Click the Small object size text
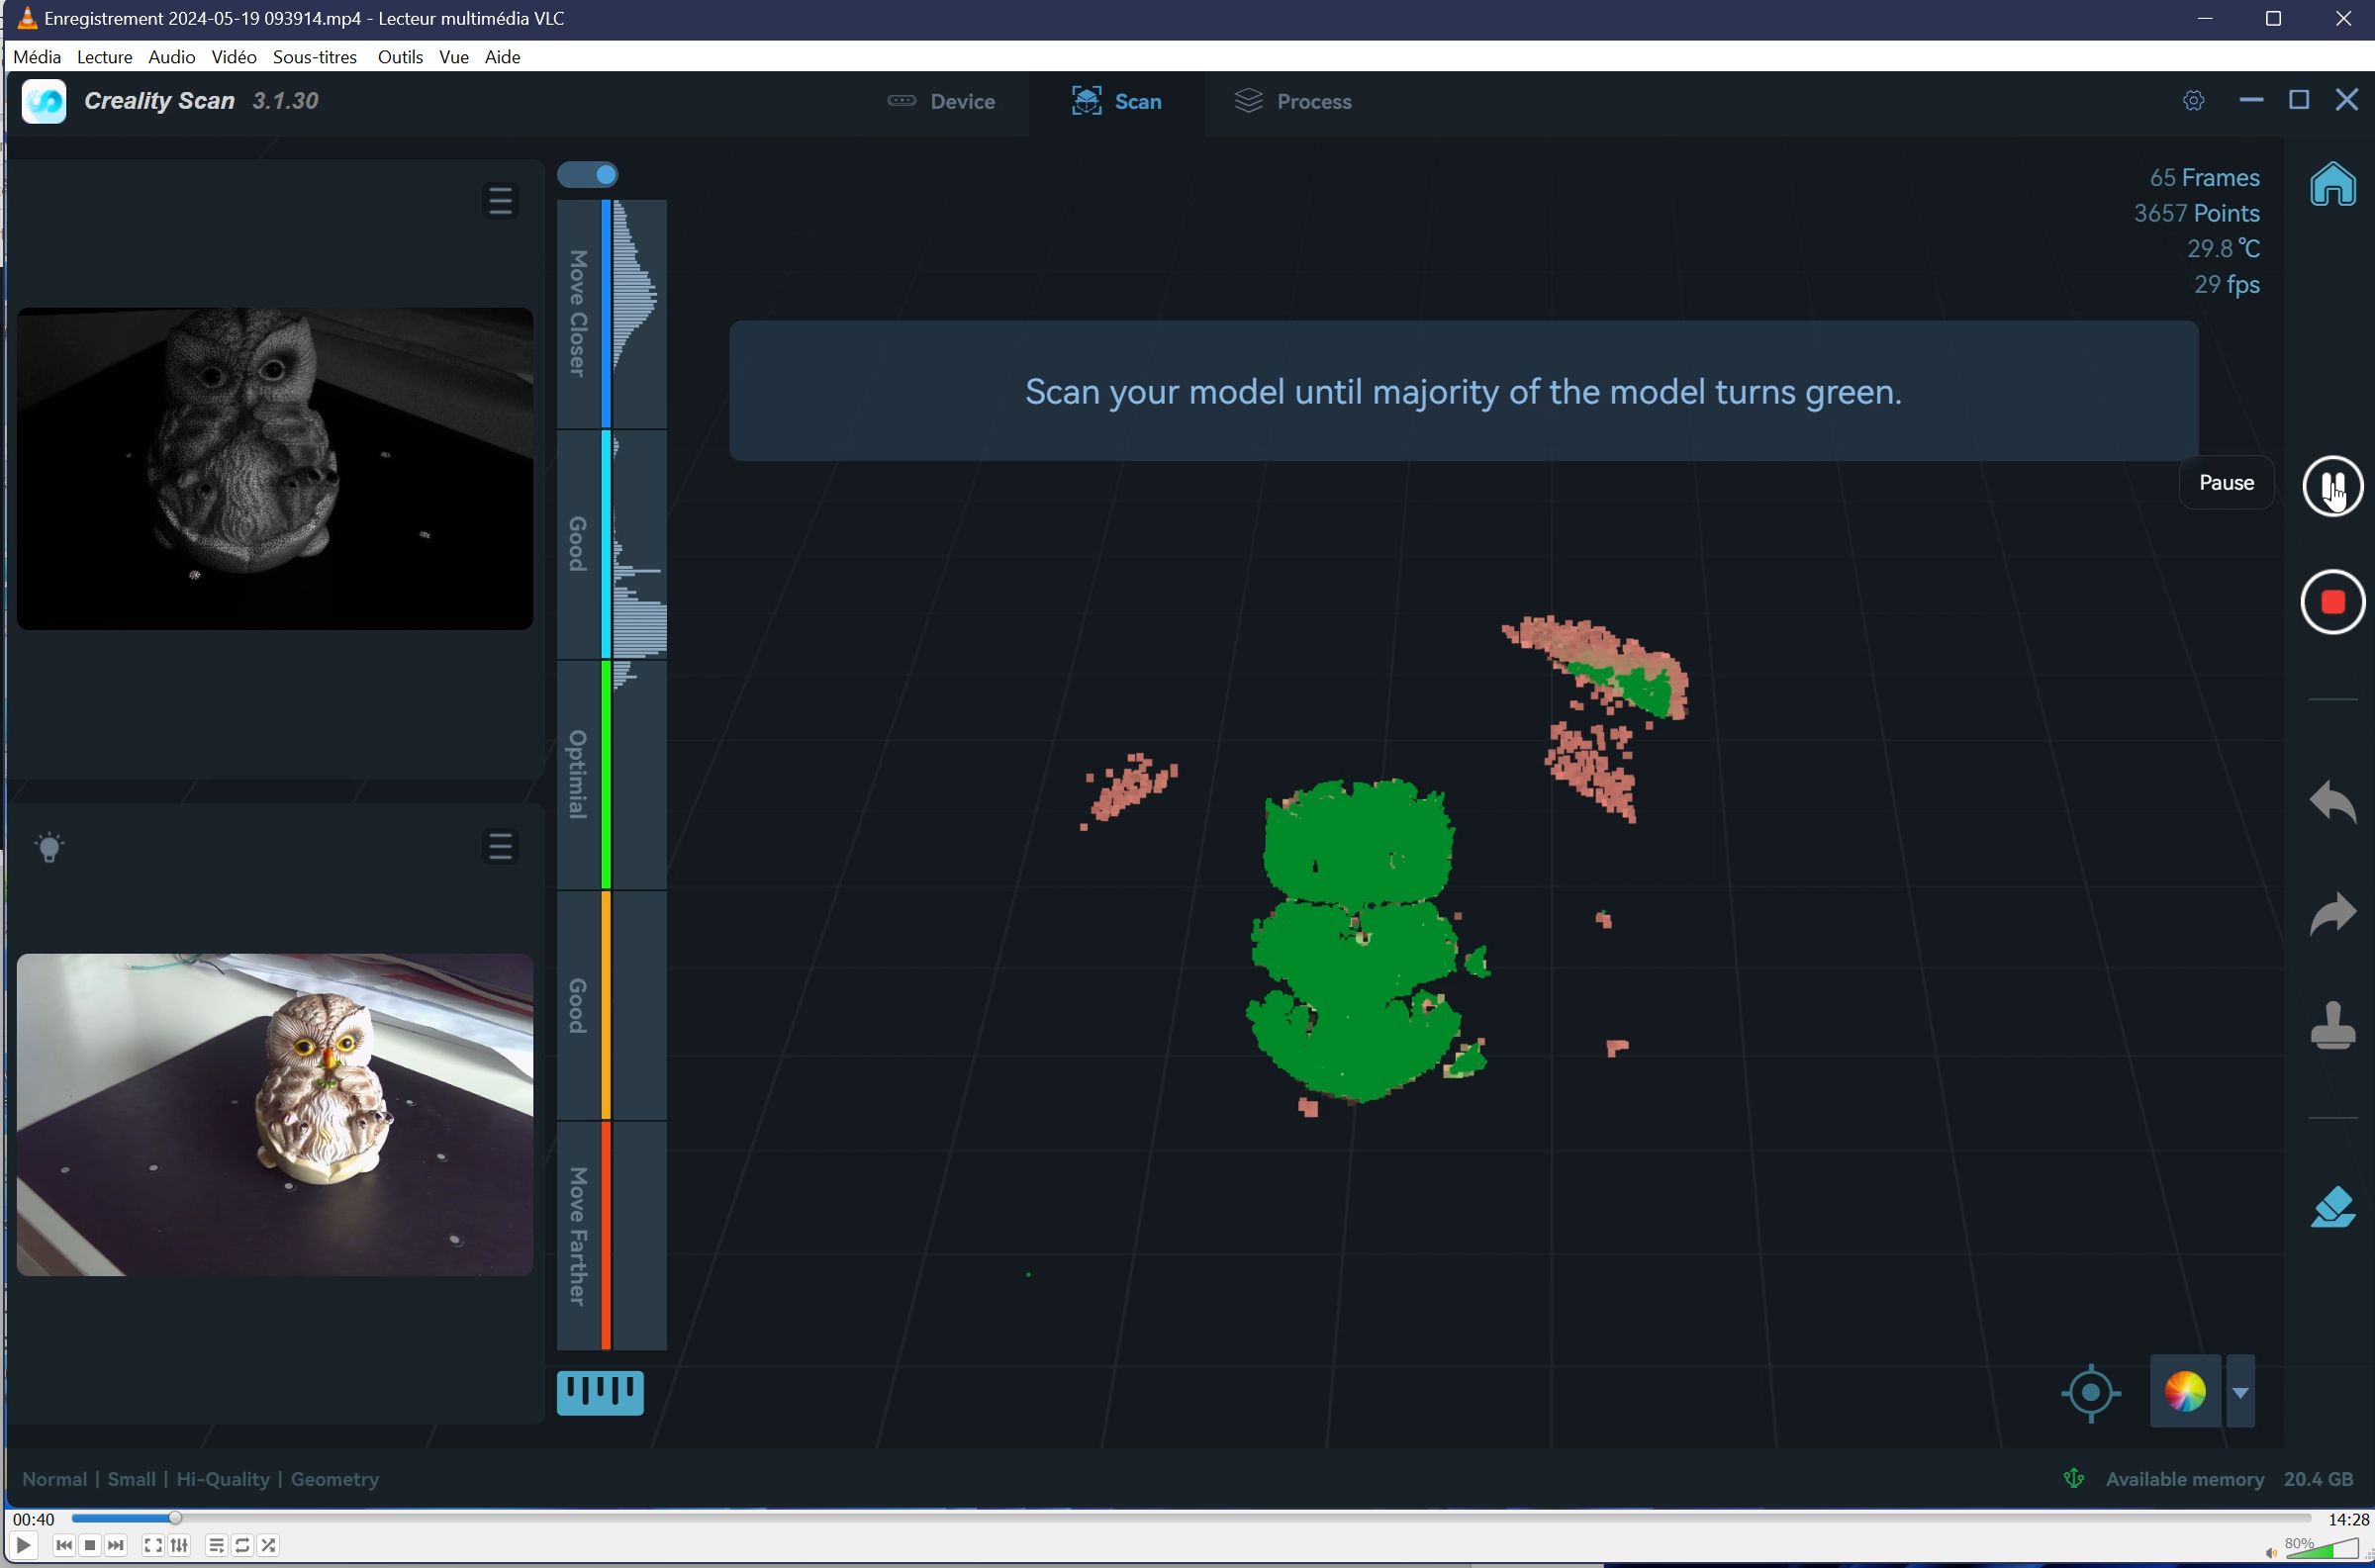Viewport: 2375px width, 1568px height. (131, 1479)
